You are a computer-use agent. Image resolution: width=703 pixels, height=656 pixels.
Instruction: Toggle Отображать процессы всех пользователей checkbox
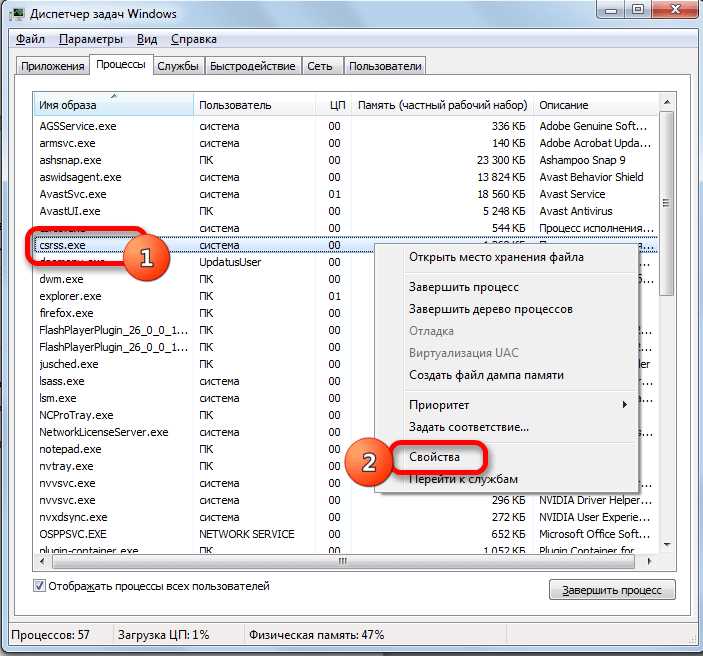39,586
